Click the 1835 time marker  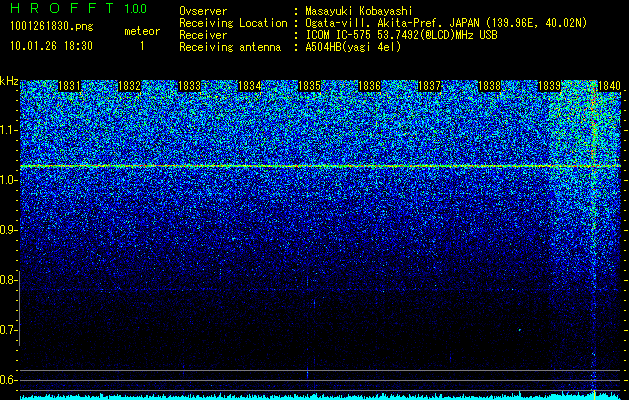(309, 86)
